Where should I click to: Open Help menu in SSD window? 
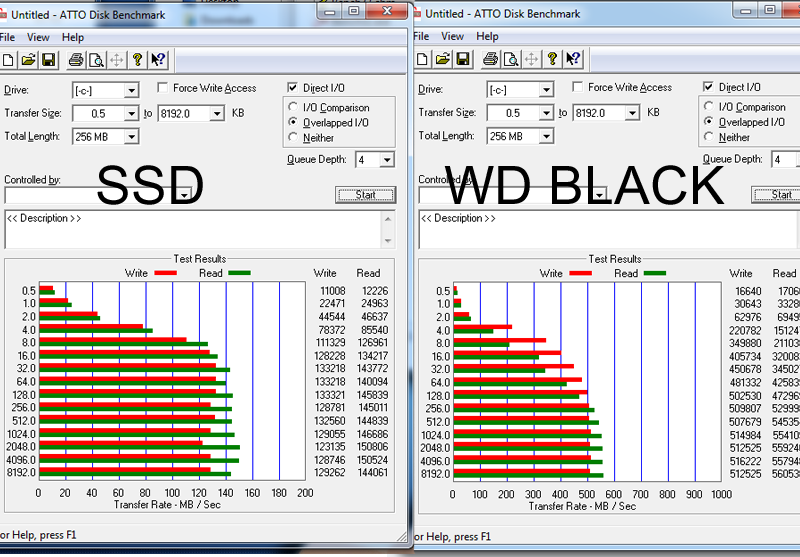[73, 37]
